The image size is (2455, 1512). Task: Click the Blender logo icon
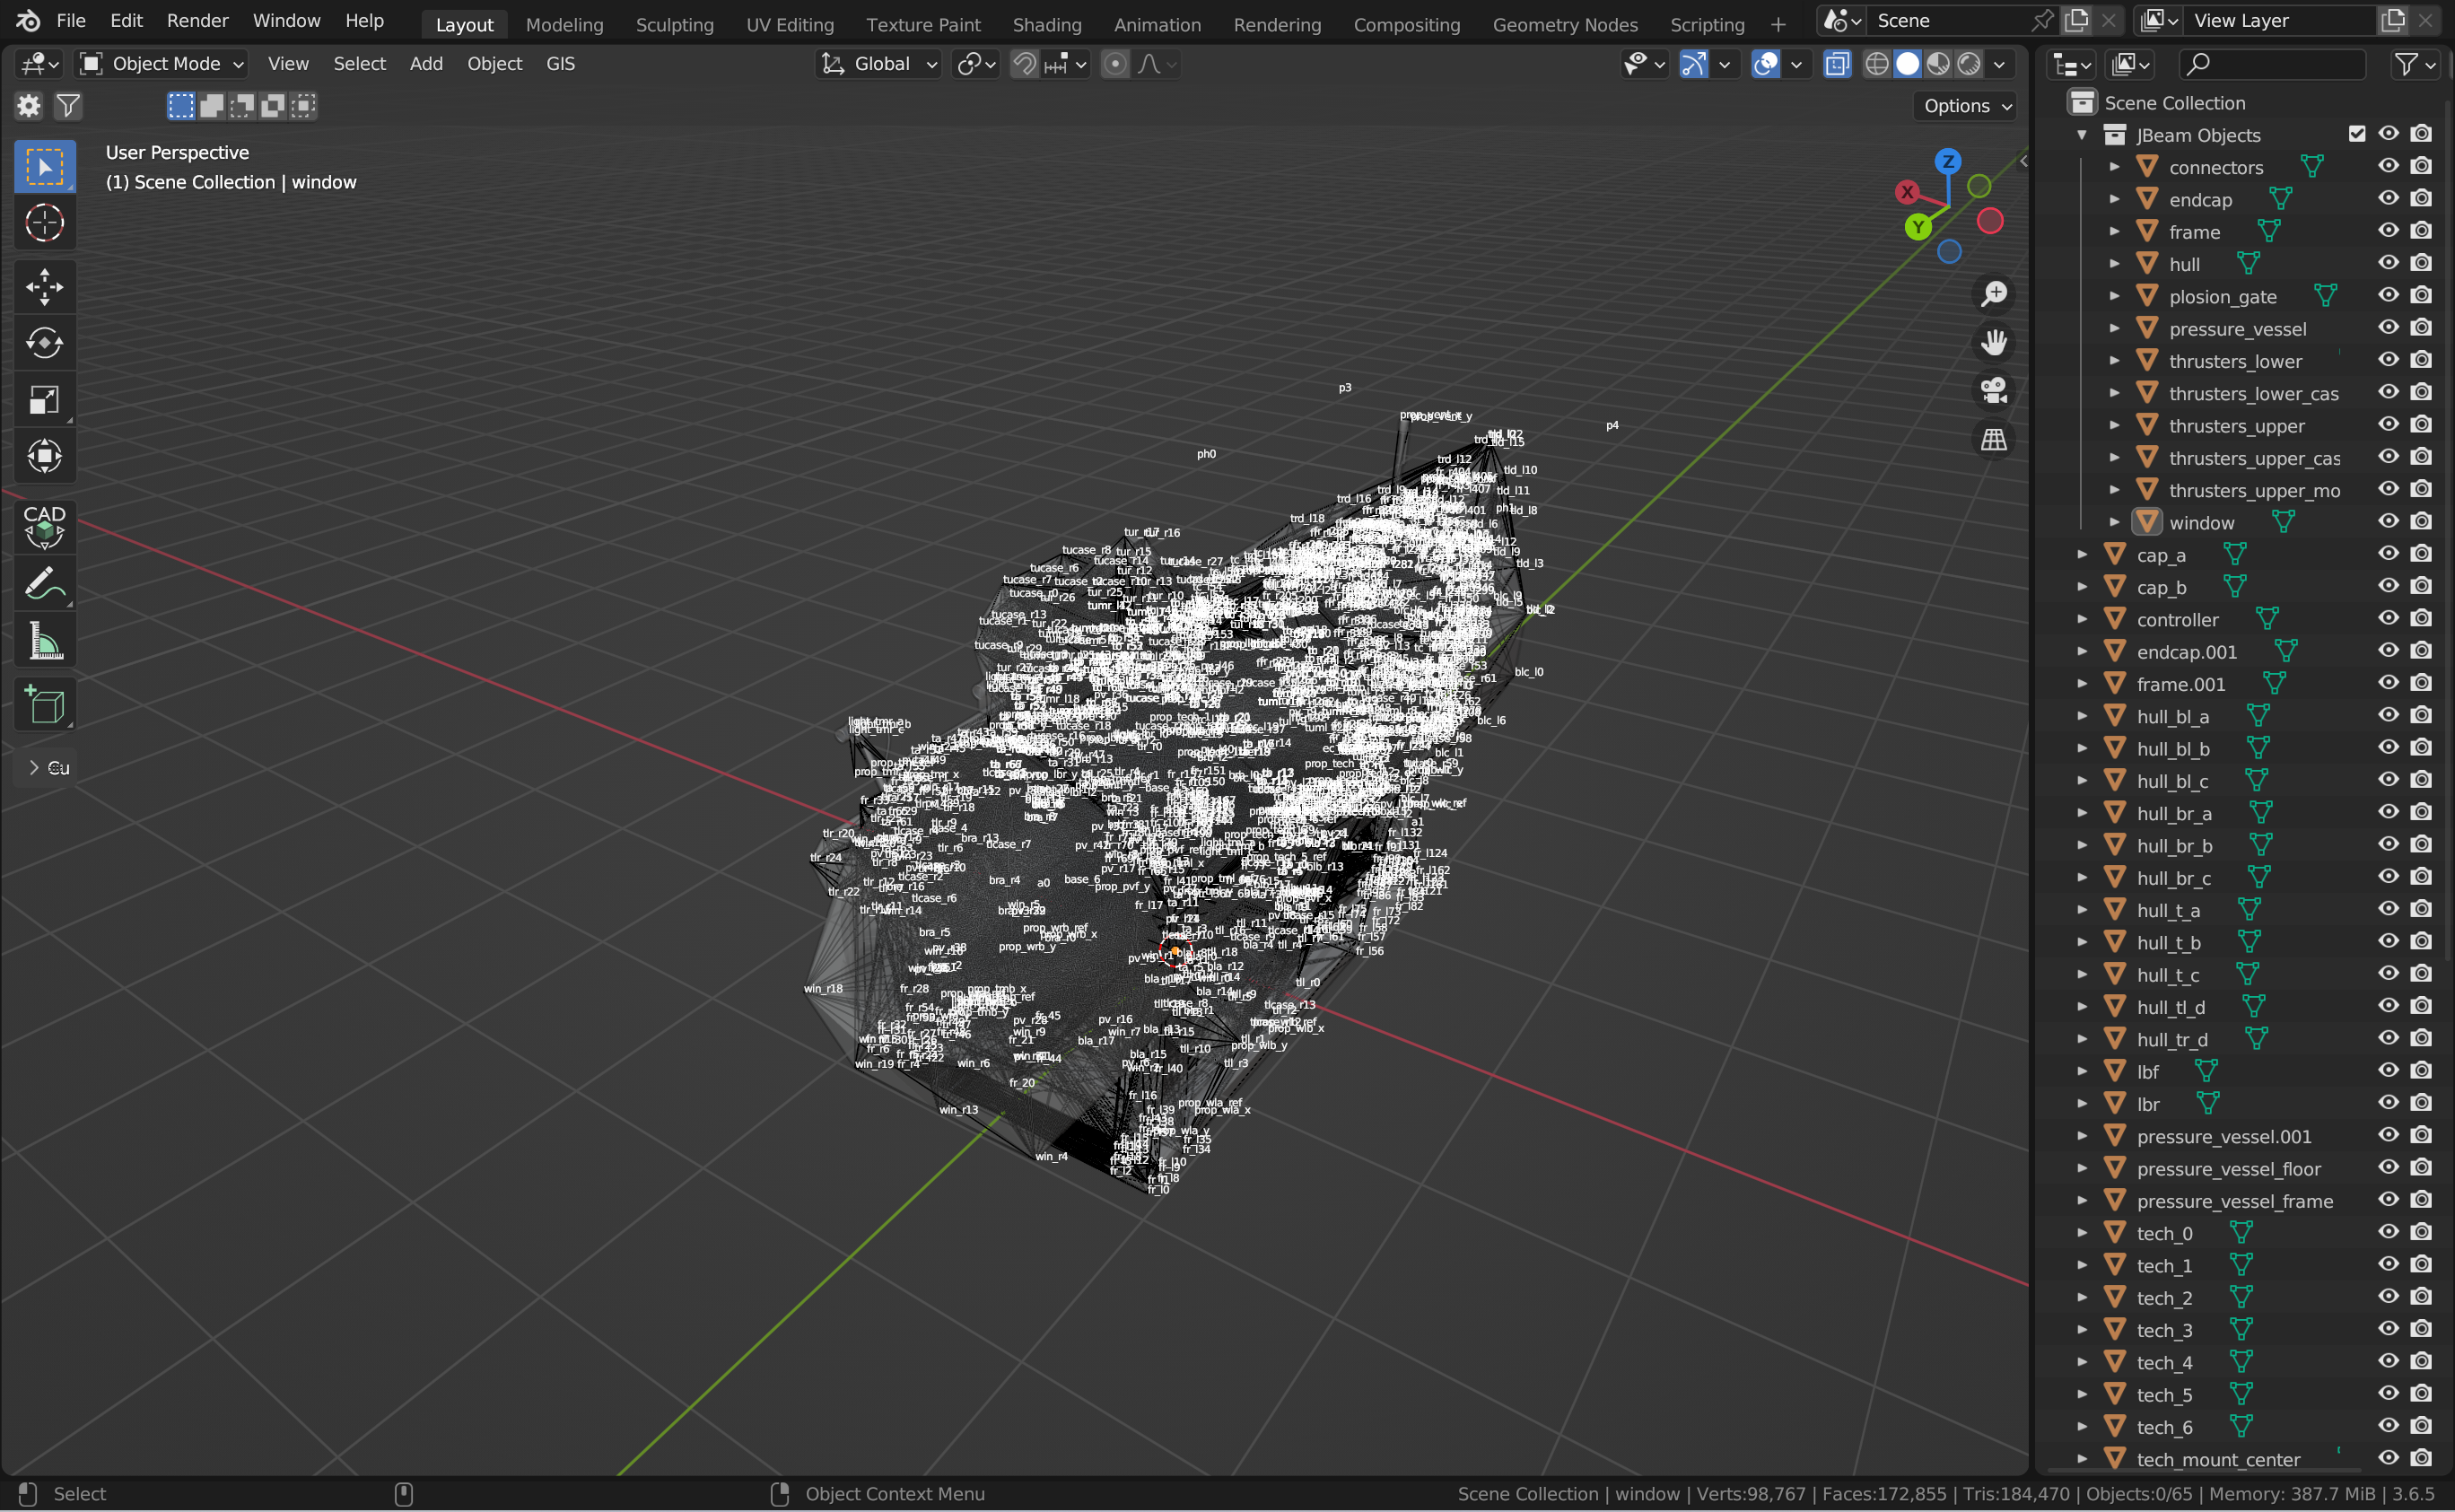point(28,20)
